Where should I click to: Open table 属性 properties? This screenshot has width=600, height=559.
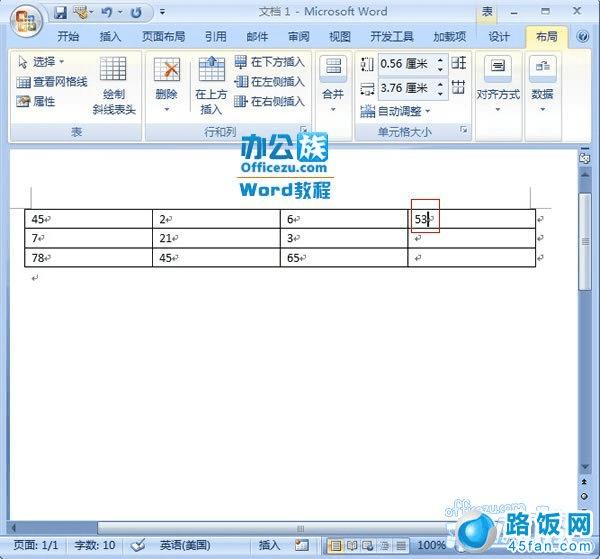(x=36, y=101)
